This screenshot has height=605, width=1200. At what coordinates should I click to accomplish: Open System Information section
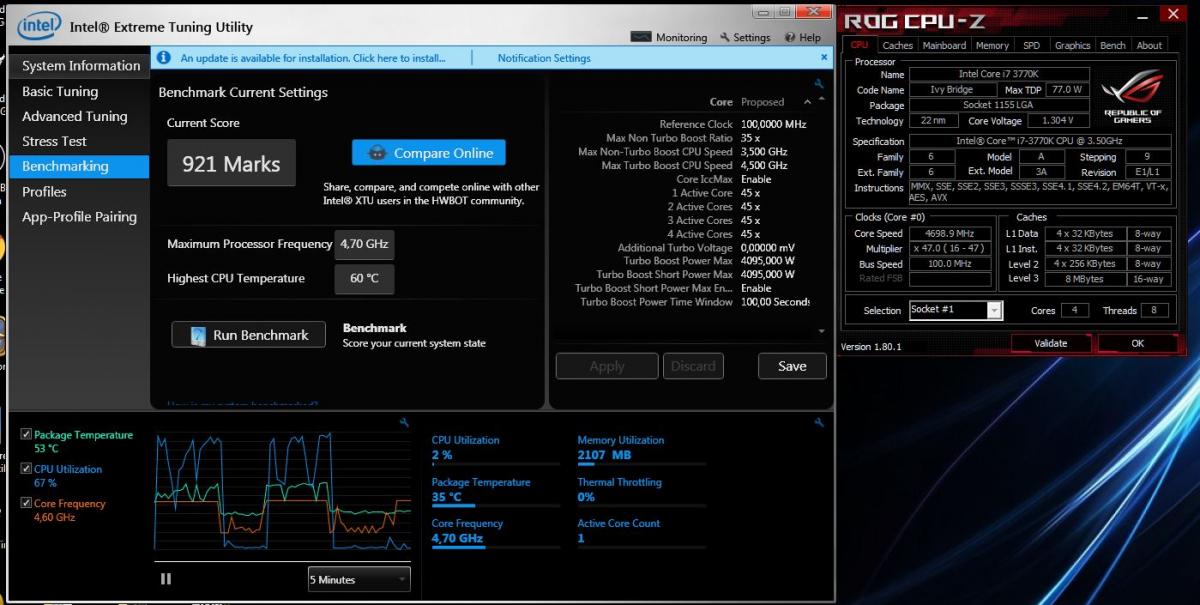click(81, 66)
